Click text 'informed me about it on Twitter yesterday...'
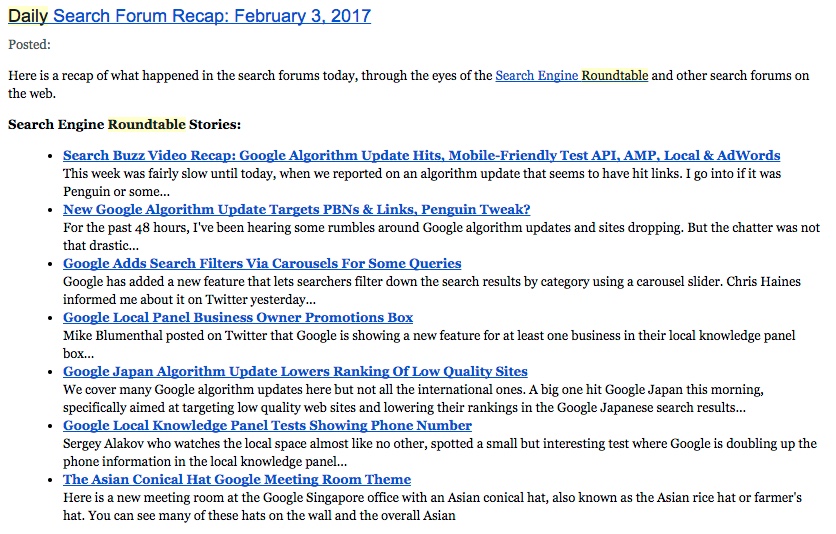The height and width of the screenshot is (534, 836). [189, 300]
